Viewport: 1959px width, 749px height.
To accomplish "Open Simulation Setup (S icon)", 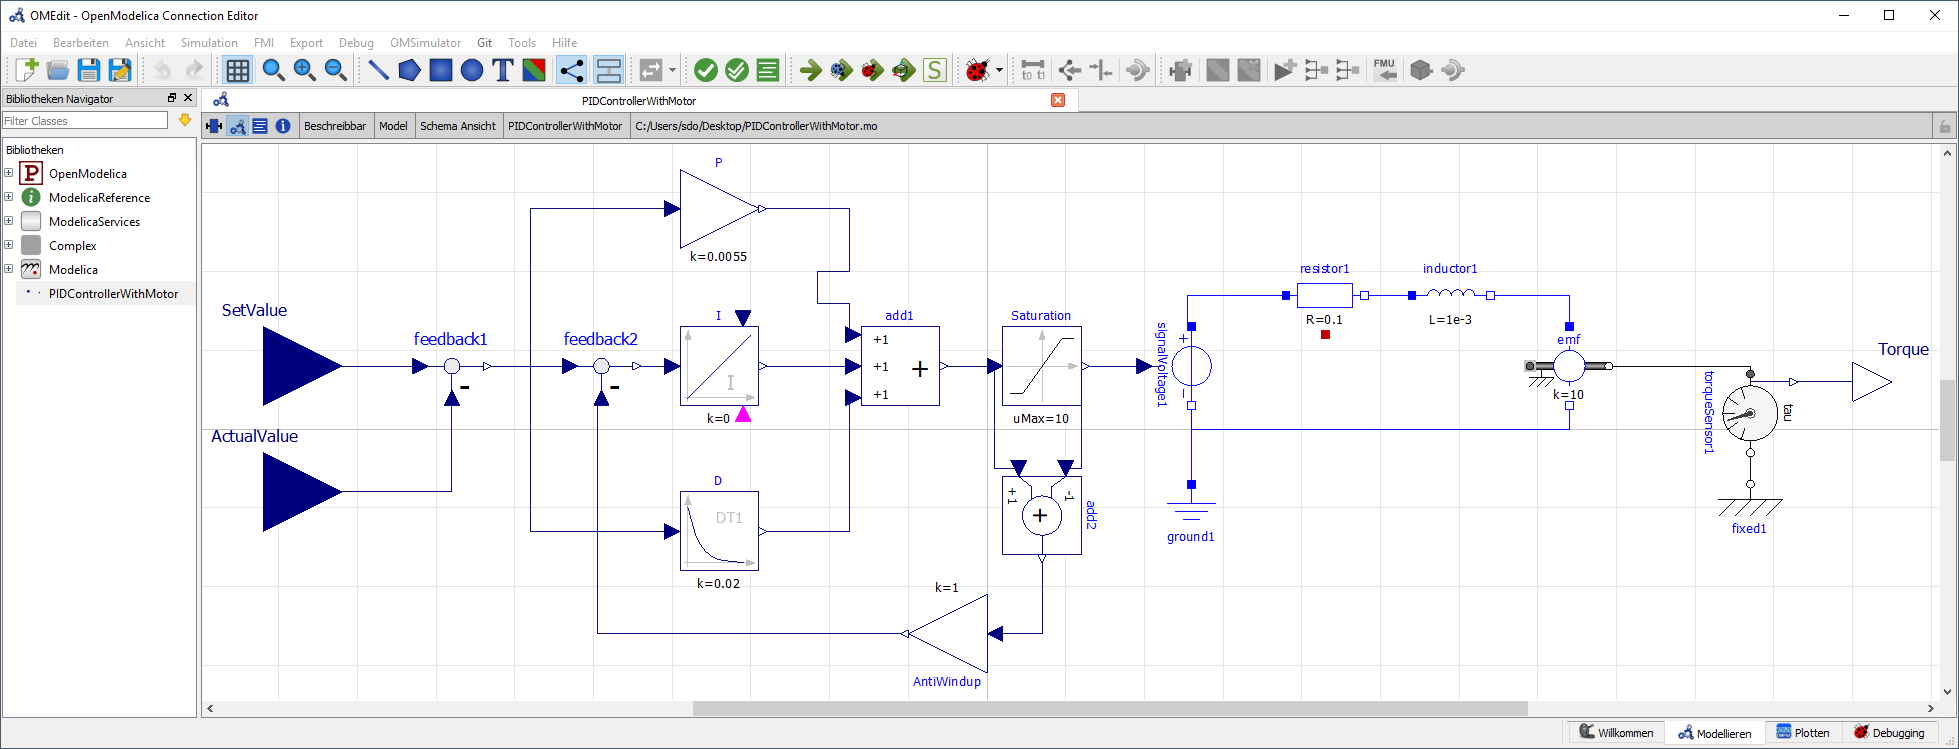I will pyautogui.click(x=935, y=70).
